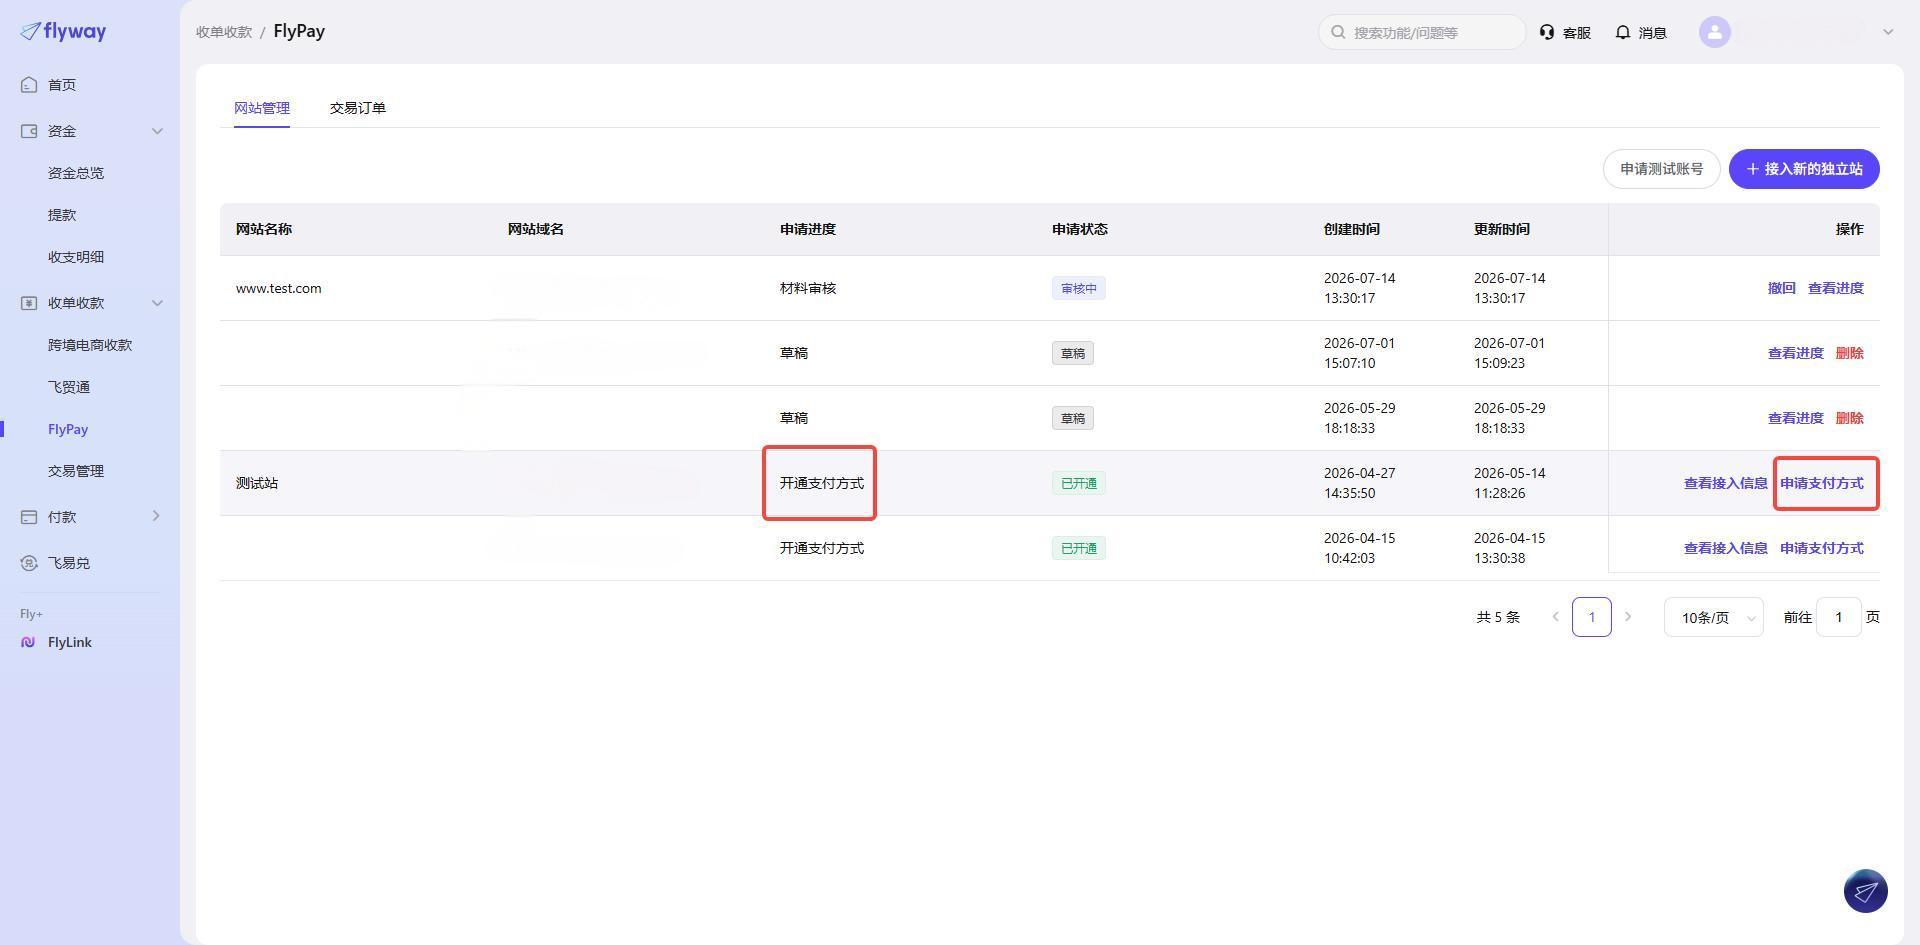Click the www.test.com site name cell
1920x945 pixels.
coord(279,288)
